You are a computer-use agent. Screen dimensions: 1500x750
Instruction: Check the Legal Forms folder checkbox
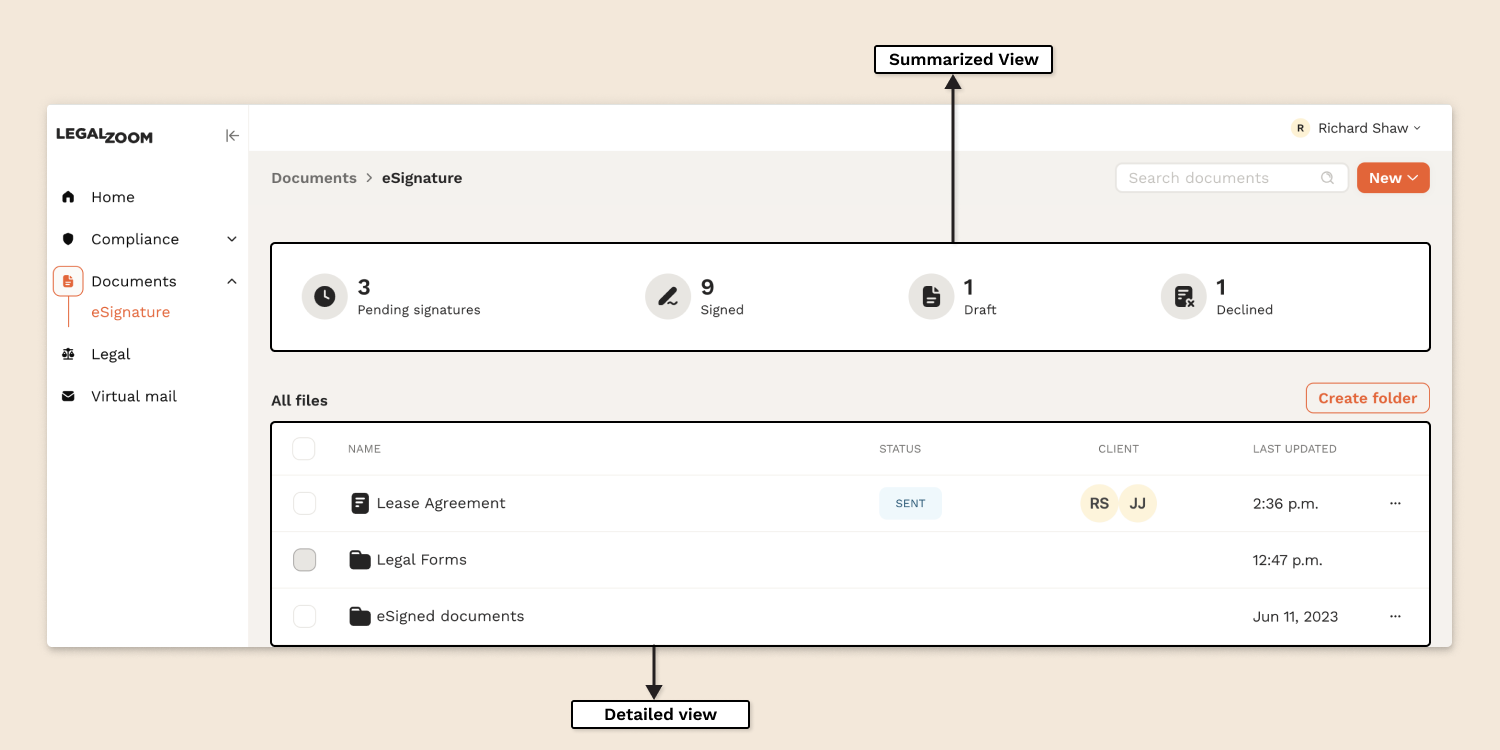[304, 560]
